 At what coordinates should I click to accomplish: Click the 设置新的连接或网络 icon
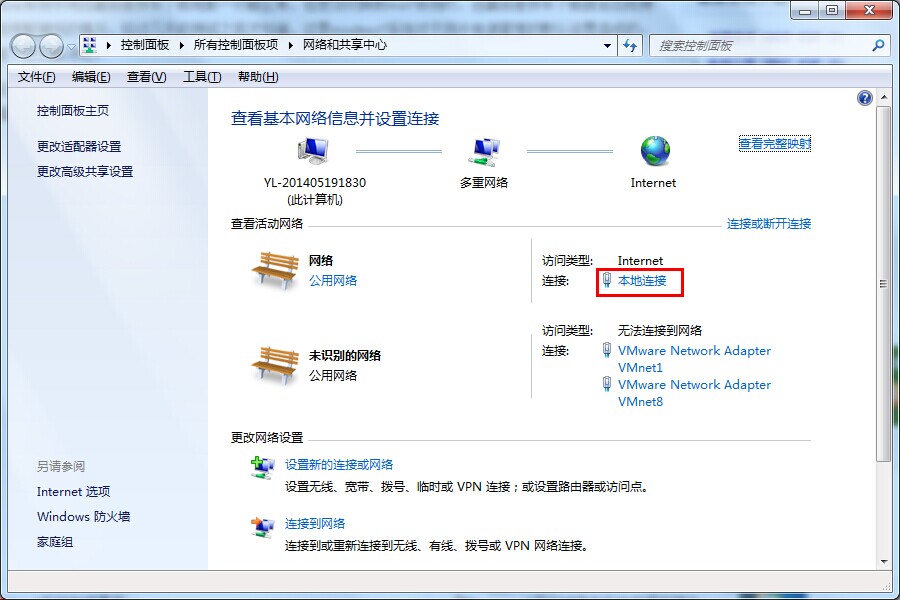(x=263, y=468)
